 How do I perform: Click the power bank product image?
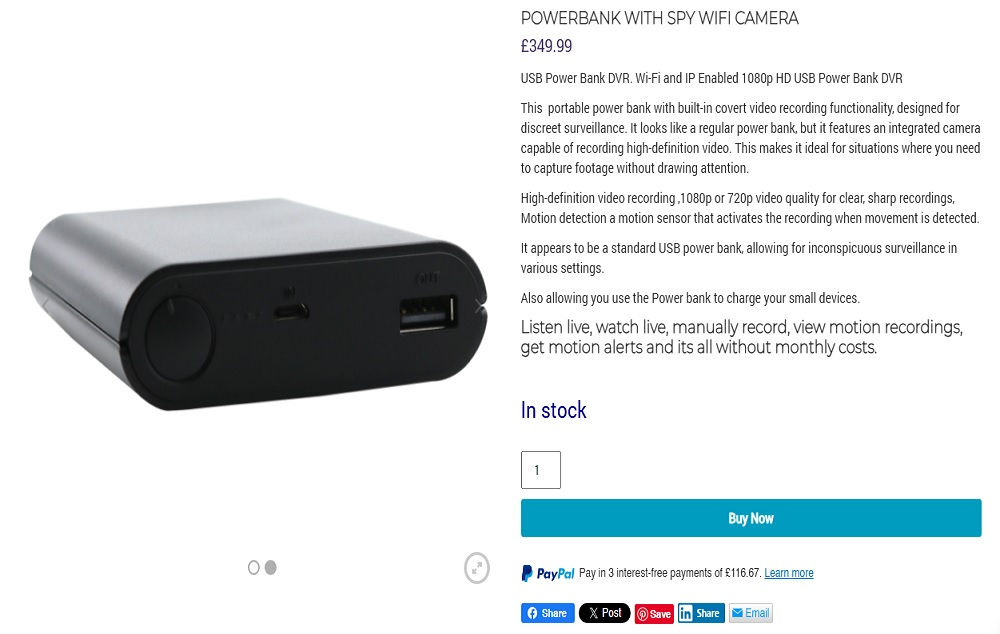(258, 304)
